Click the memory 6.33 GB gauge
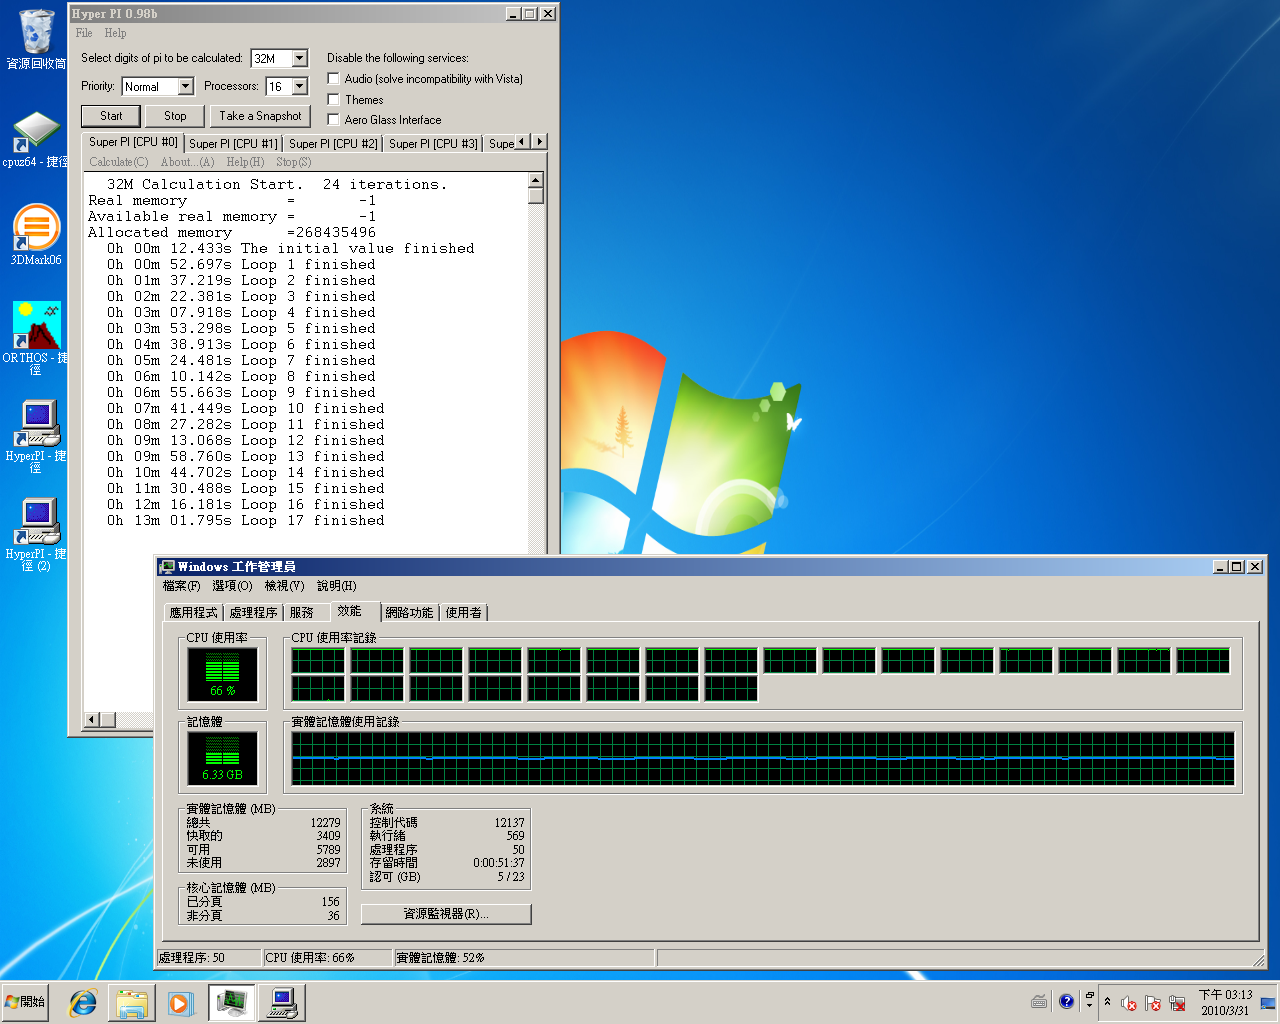This screenshot has width=1280, height=1024. click(x=223, y=758)
